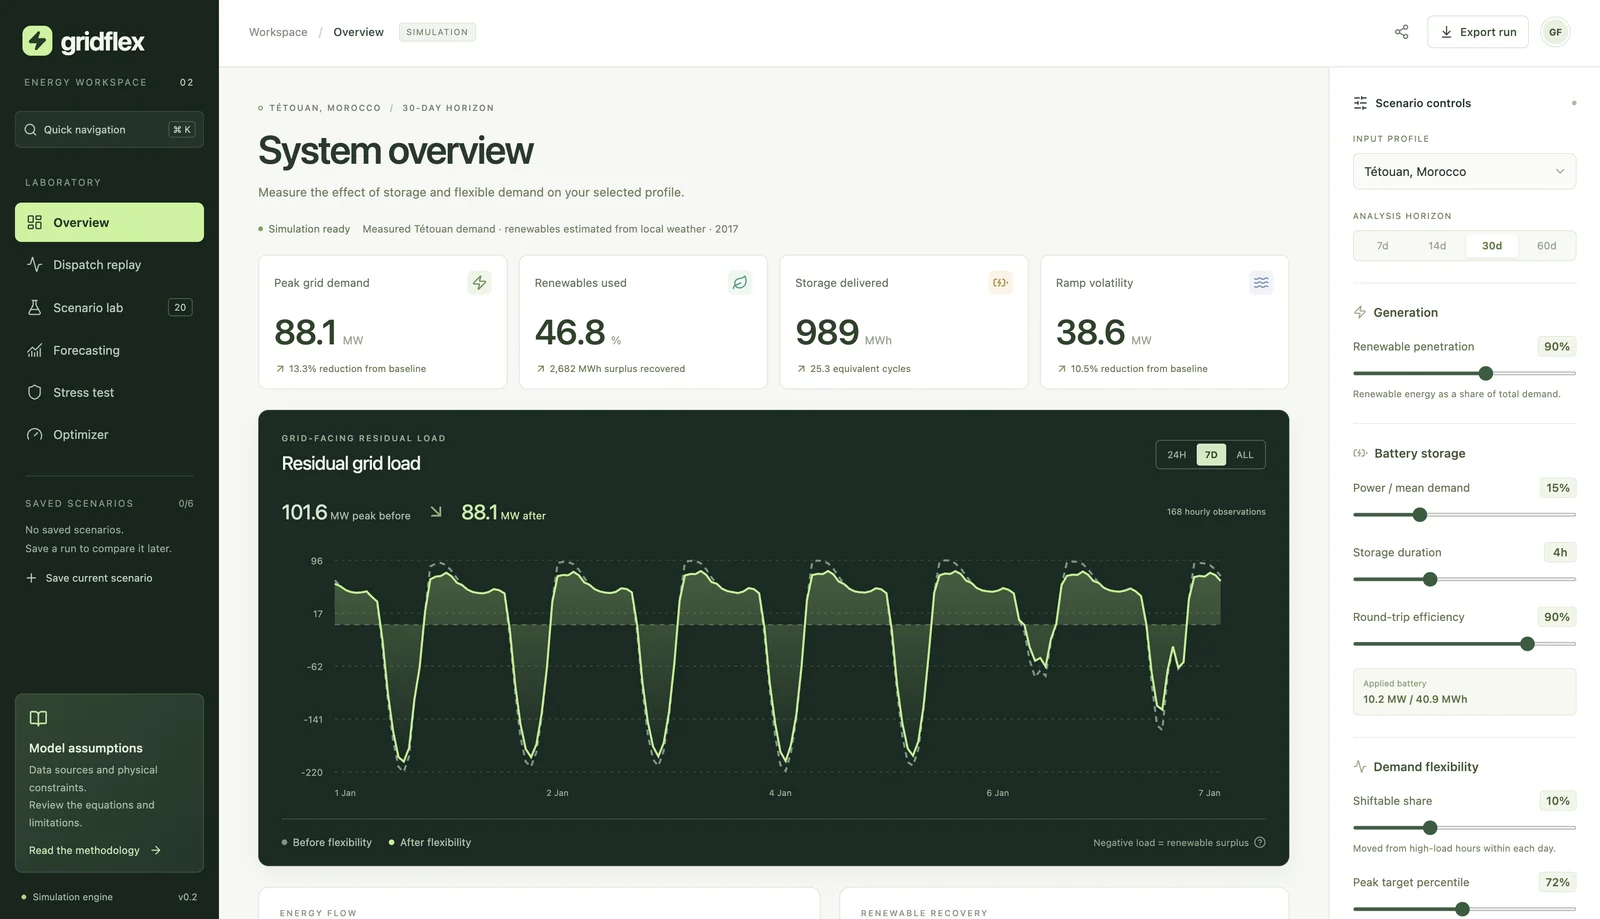This screenshot has height=919, width=1600.
Task: Click the Workspace breadcrumb
Action: click(x=278, y=32)
